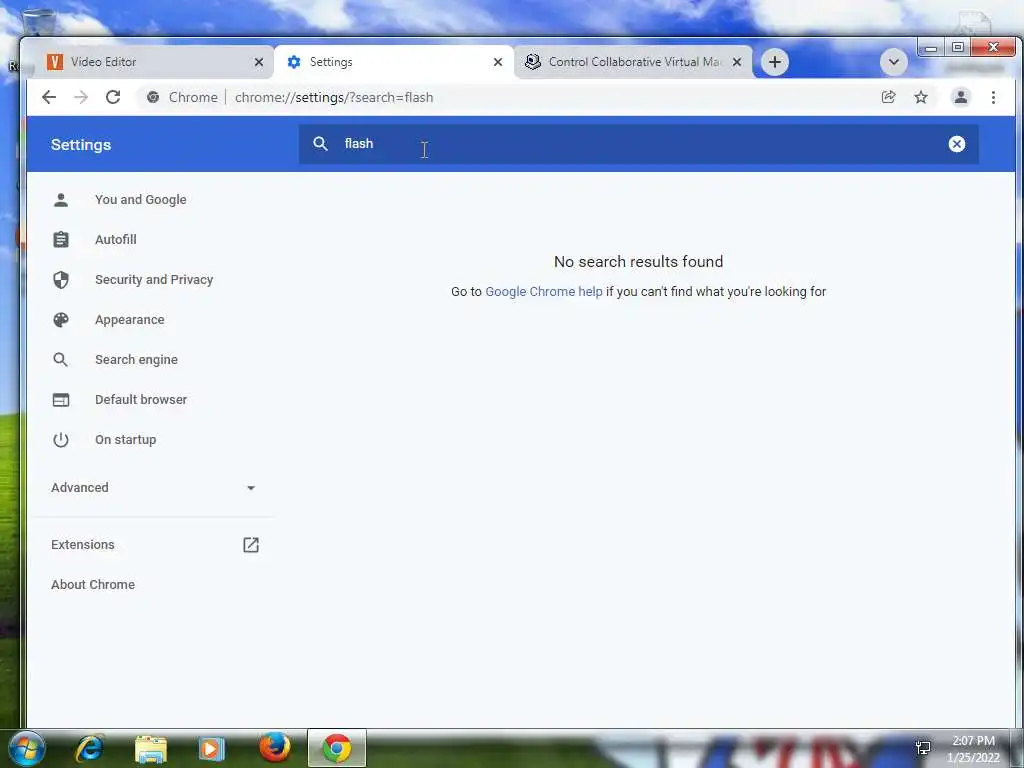Open Windows Explorer folder from taskbar
This screenshot has height=768, width=1024.
click(x=151, y=748)
